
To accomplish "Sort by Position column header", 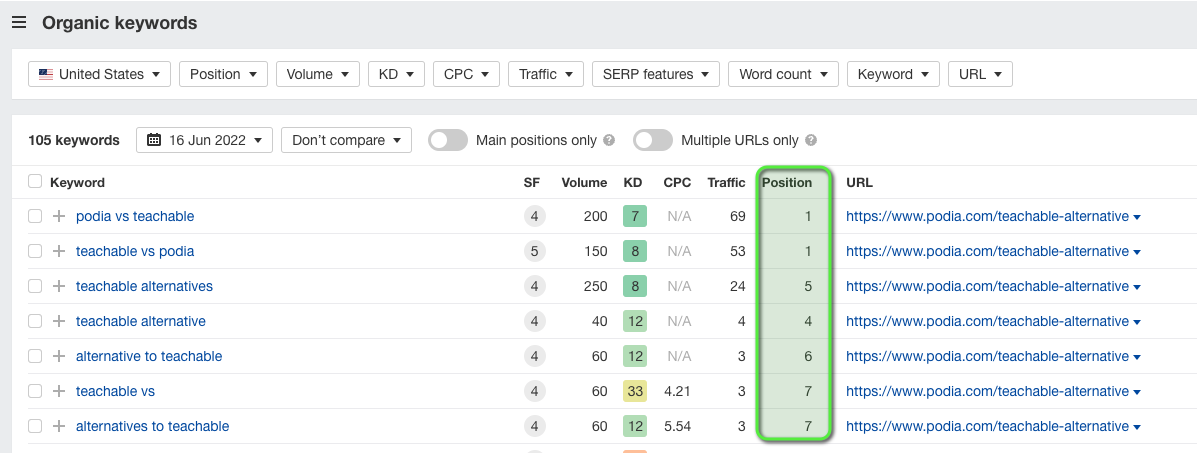I will click(x=787, y=183).
